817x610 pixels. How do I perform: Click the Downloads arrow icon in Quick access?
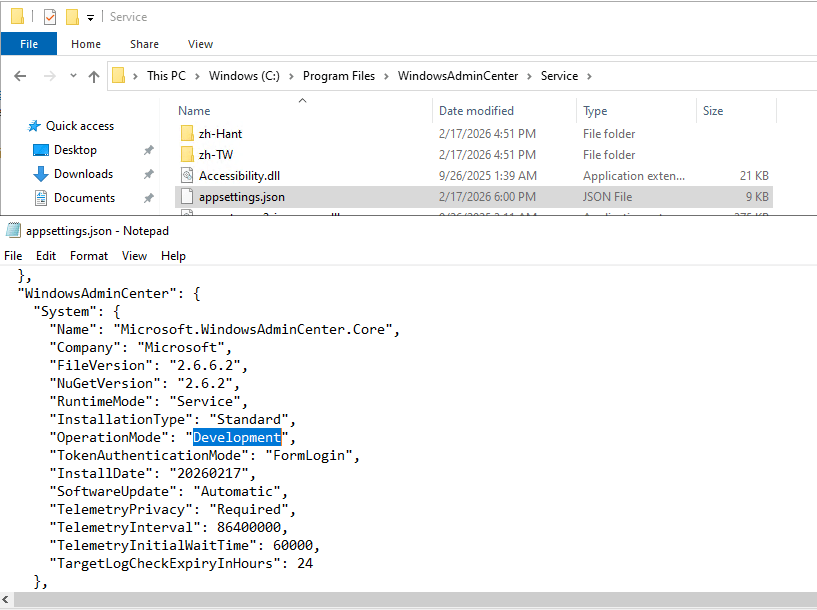click(41, 174)
